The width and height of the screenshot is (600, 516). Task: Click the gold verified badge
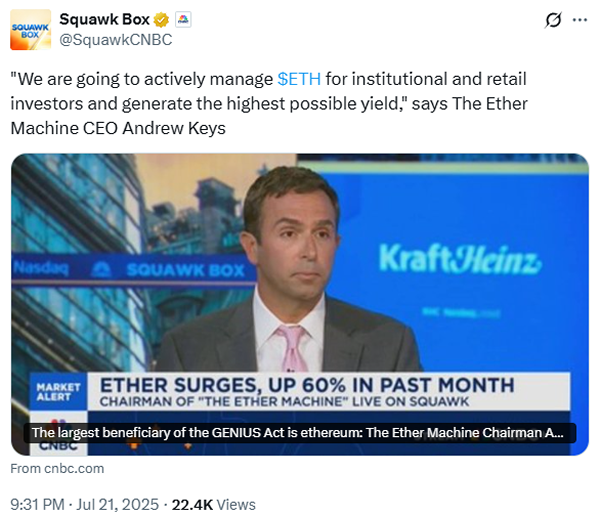click(159, 20)
